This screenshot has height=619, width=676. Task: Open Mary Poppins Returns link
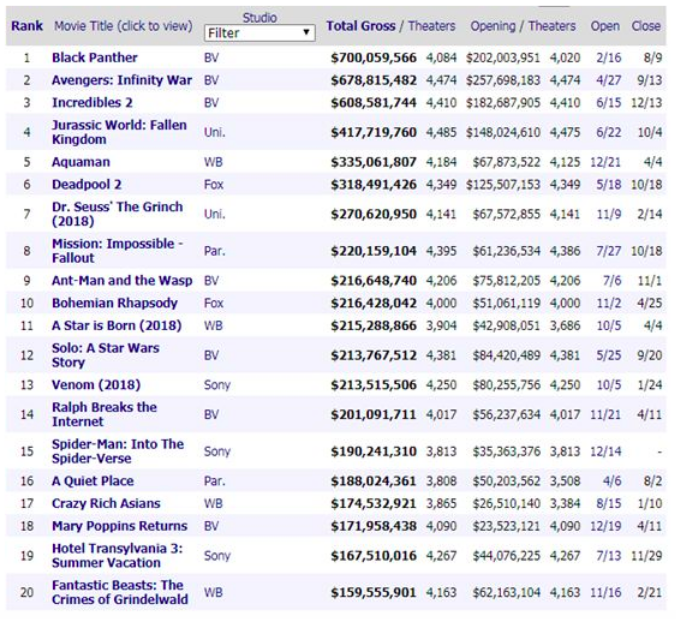click(119, 526)
